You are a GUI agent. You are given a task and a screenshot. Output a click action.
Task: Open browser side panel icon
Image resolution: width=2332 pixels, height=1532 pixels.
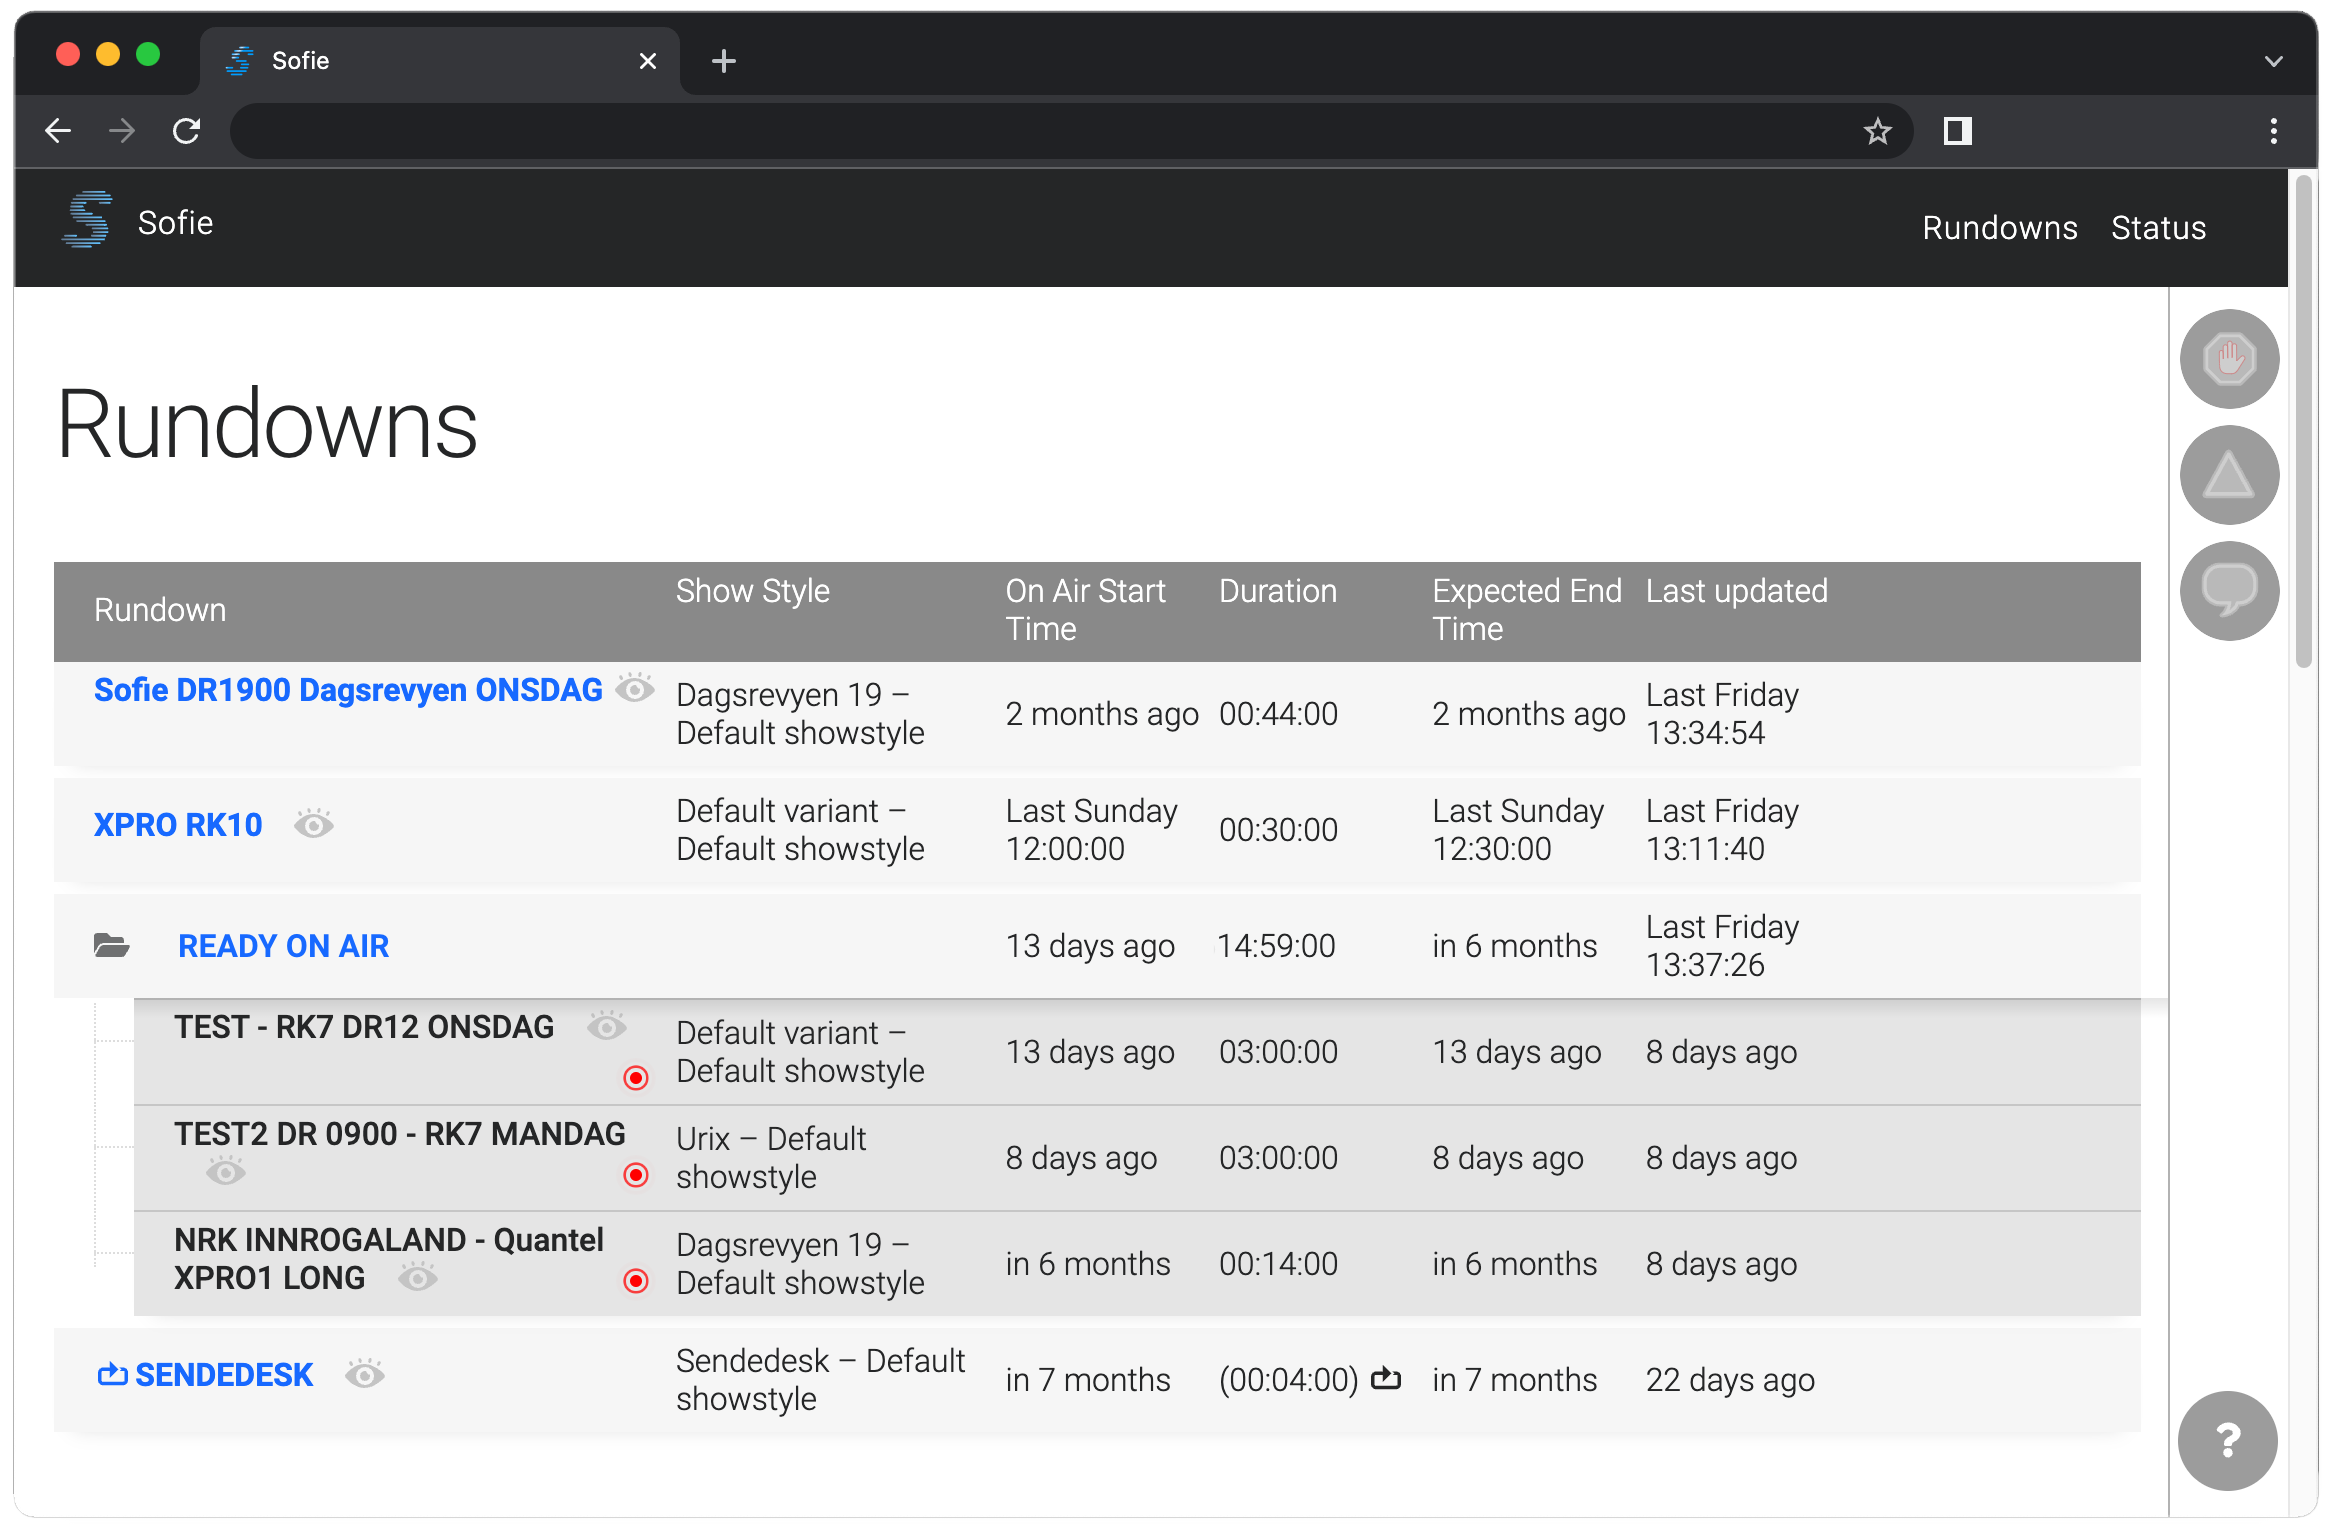[x=1957, y=131]
